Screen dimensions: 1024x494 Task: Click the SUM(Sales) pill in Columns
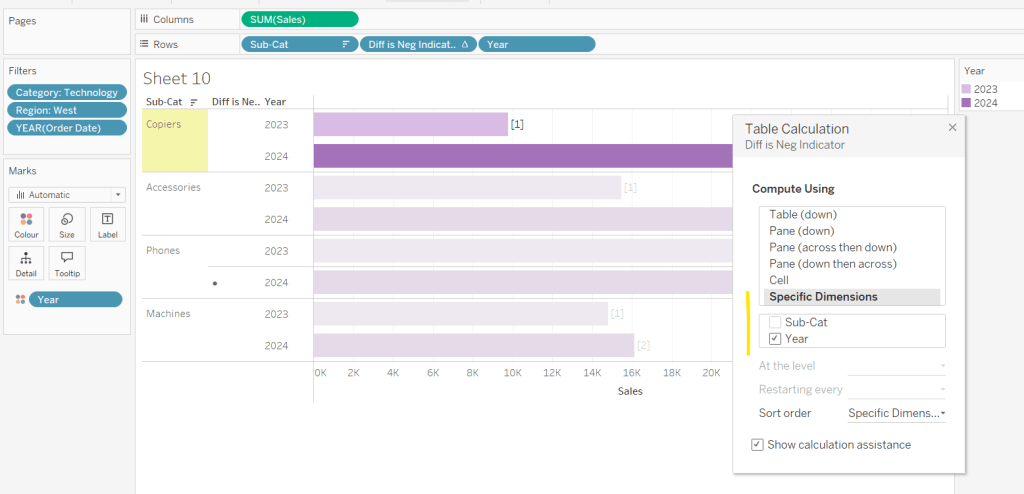point(299,19)
